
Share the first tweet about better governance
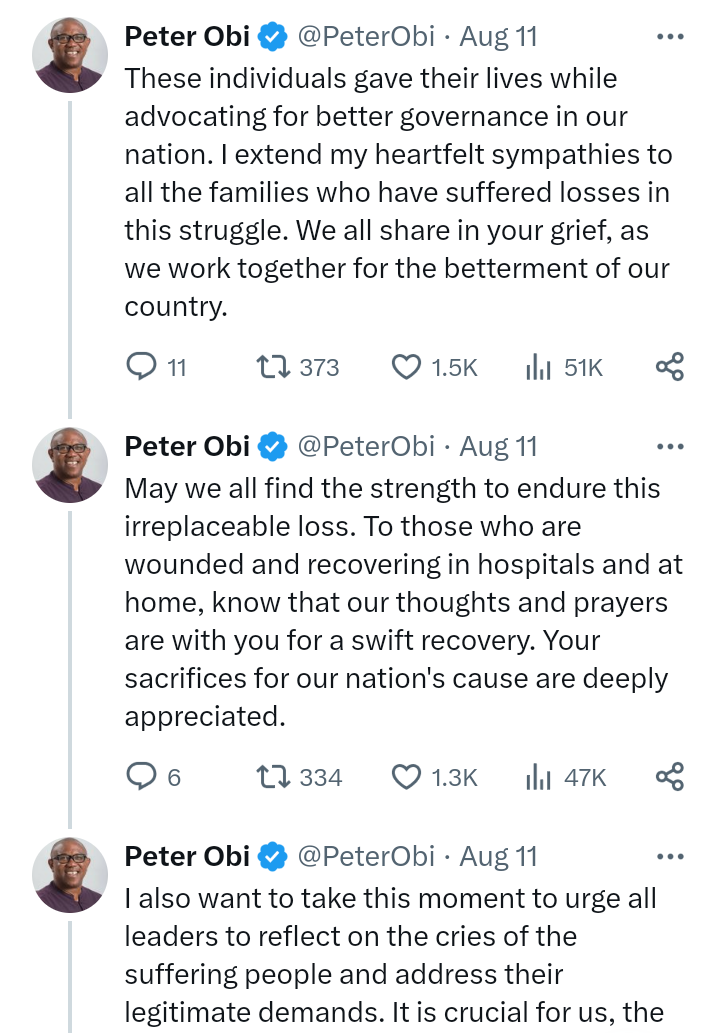click(669, 368)
